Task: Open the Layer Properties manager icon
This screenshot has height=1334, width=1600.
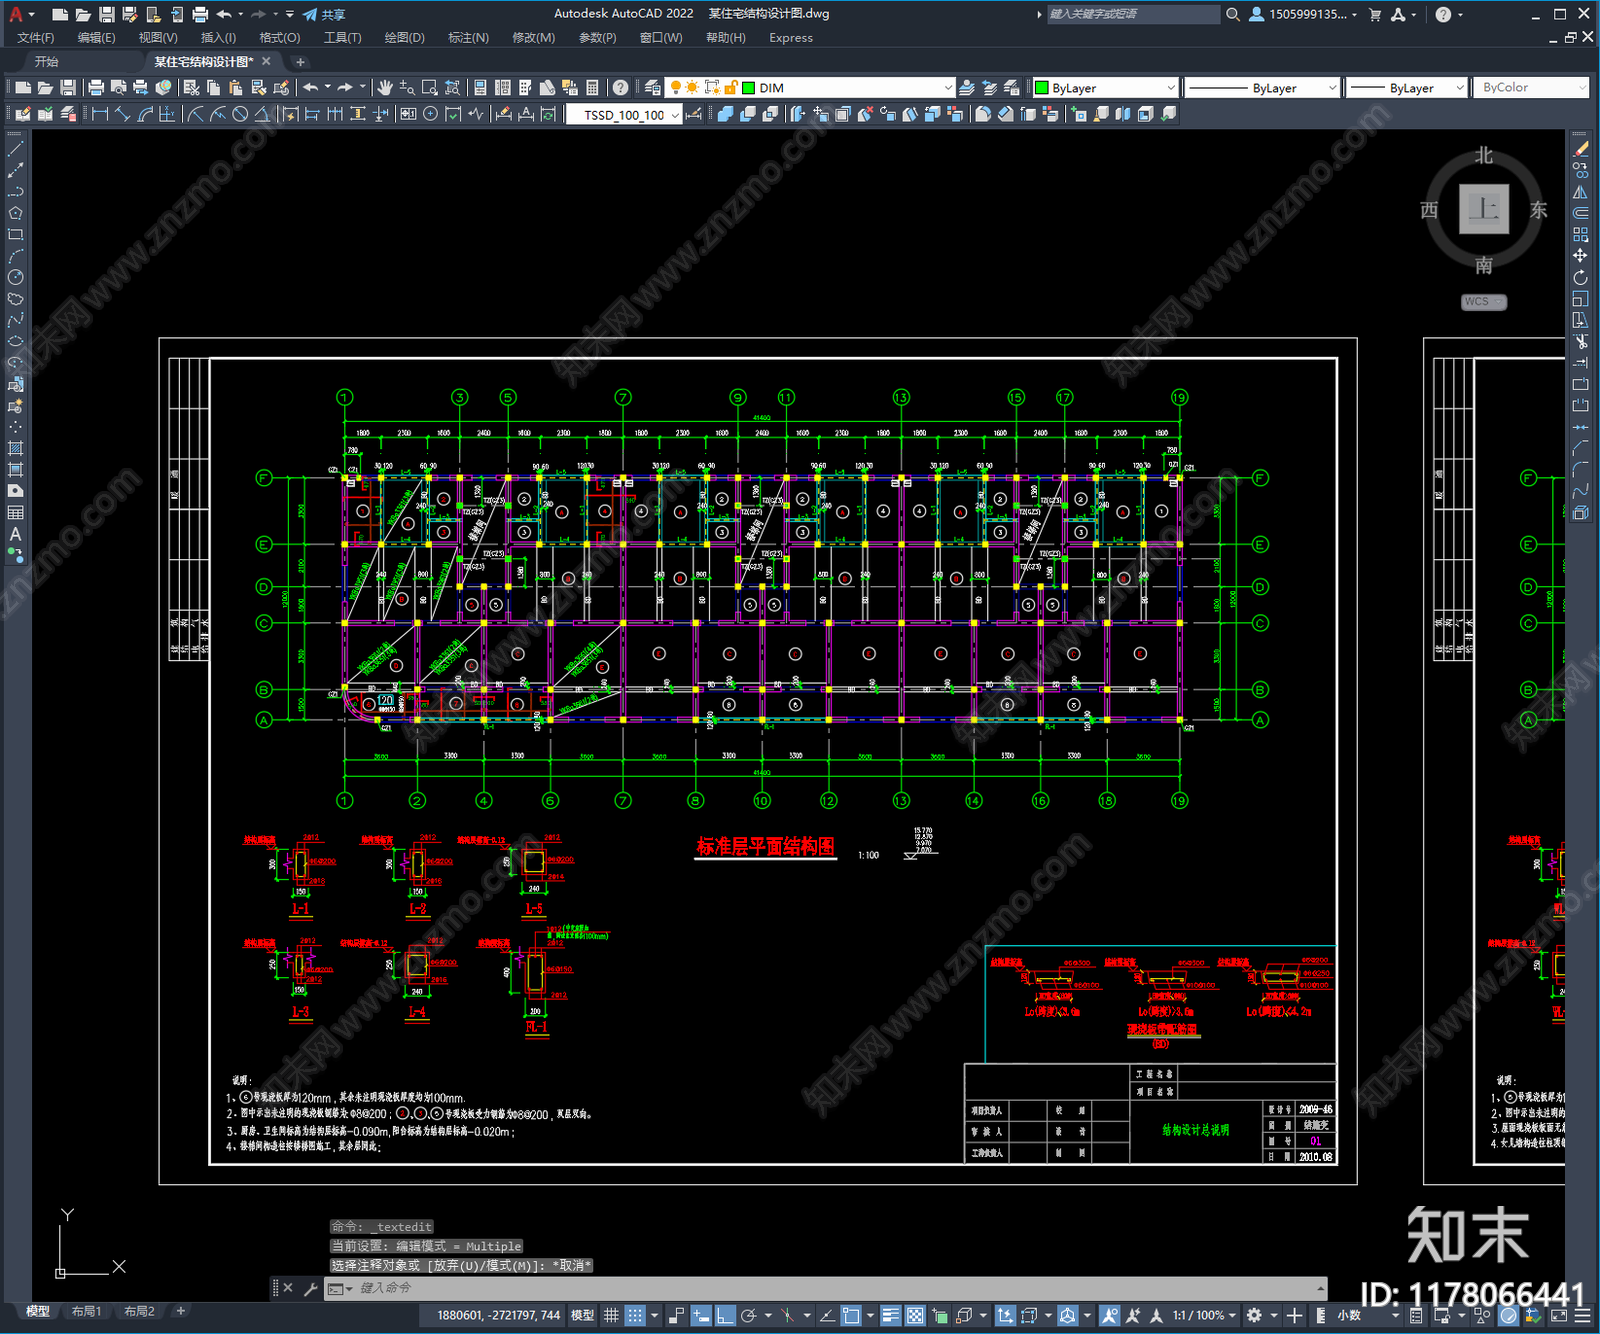Action: tap(653, 88)
